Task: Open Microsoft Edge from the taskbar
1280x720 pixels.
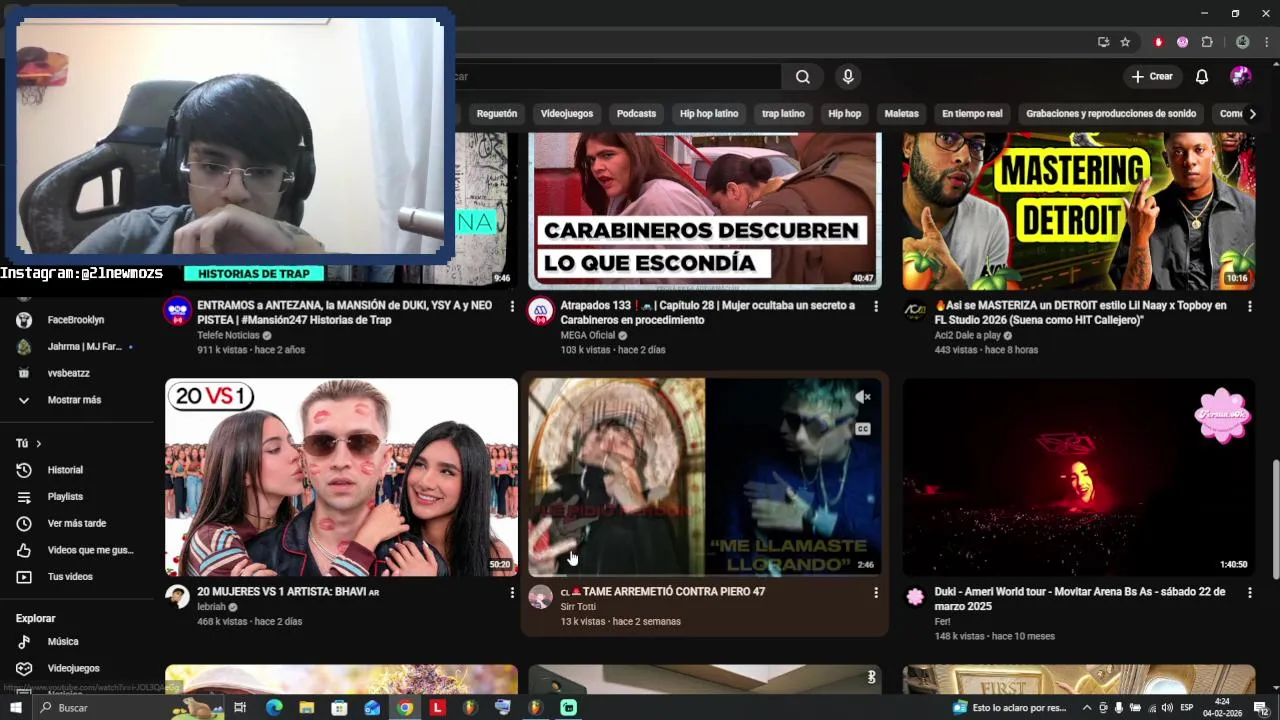Action: click(x=274, y=708)
